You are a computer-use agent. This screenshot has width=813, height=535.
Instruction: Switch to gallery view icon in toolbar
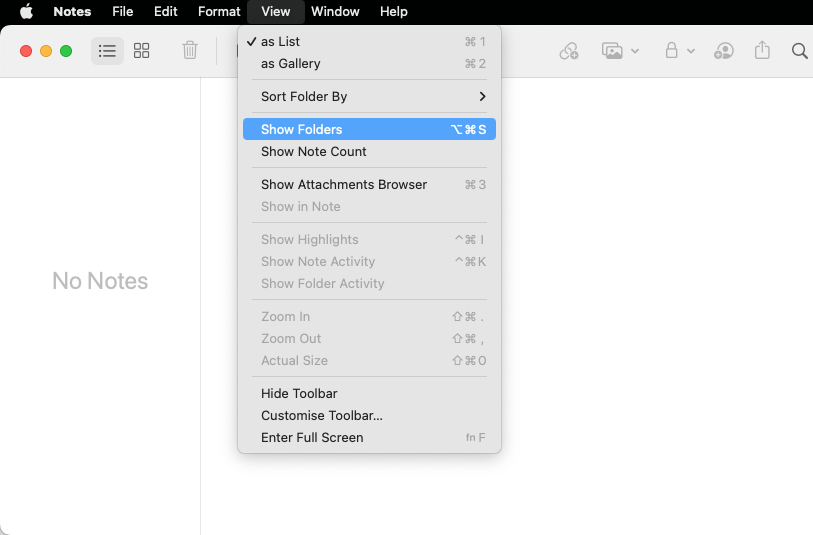[142, 51]
